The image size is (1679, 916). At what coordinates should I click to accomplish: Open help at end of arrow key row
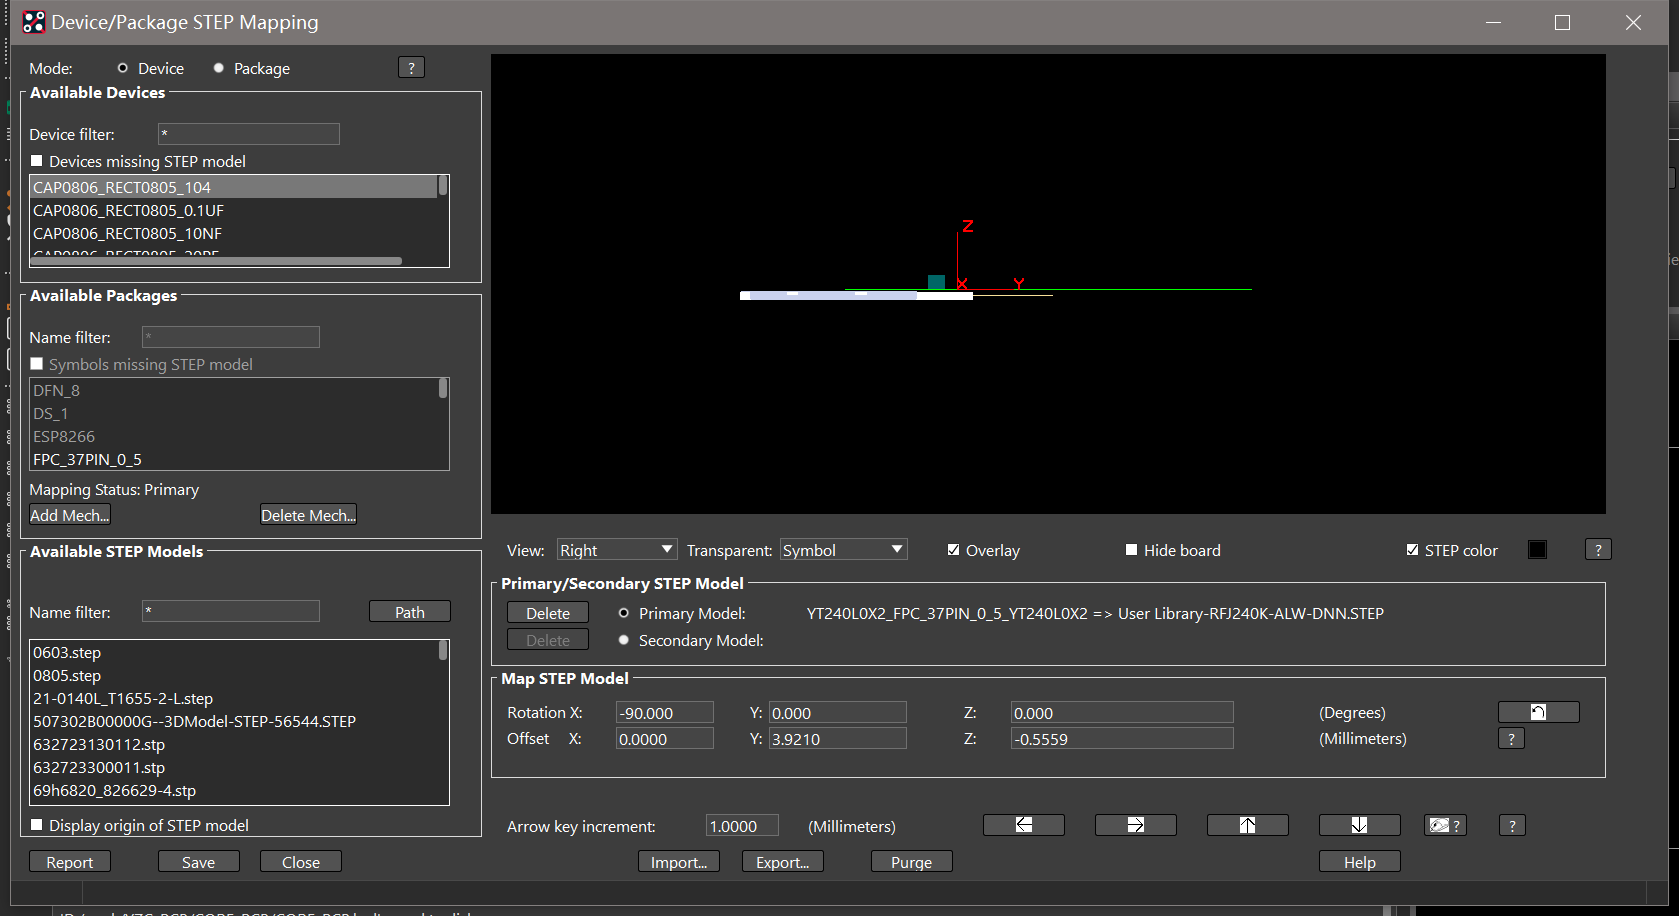click(x=1512, y=826)
